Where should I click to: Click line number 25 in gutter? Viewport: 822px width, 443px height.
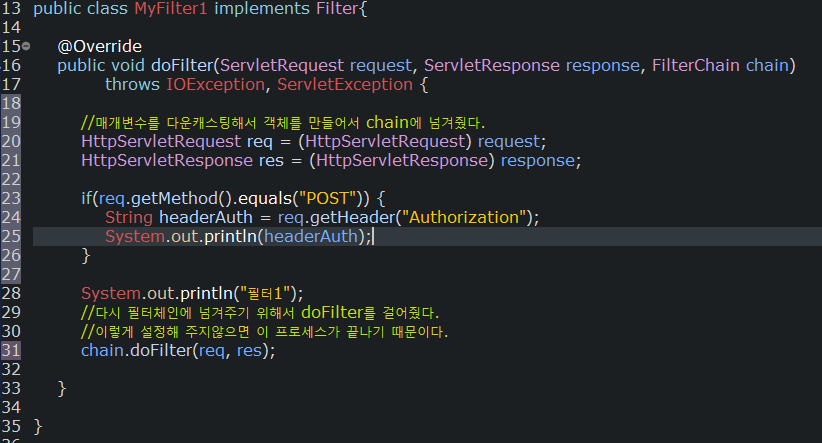point(11,236)
